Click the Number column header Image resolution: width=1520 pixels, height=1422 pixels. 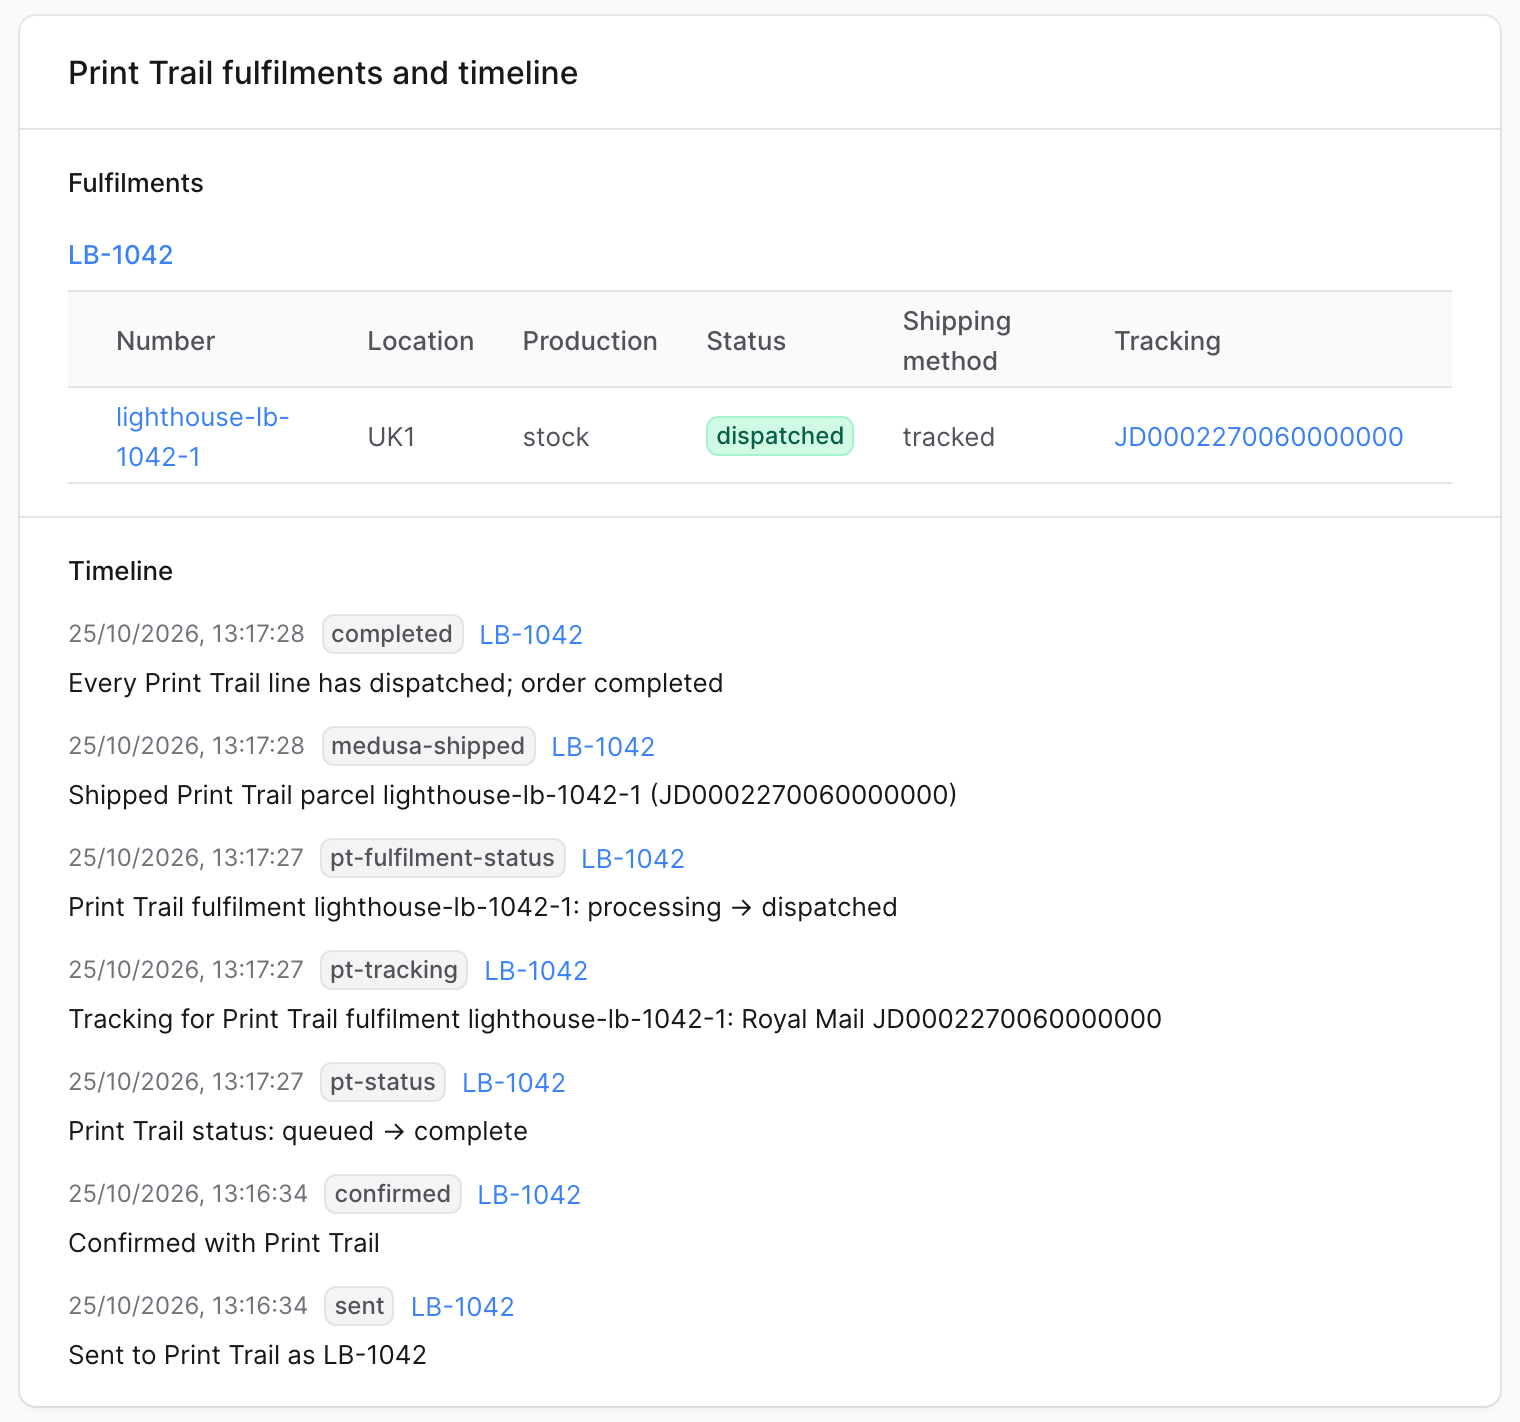tap(166, 341)
